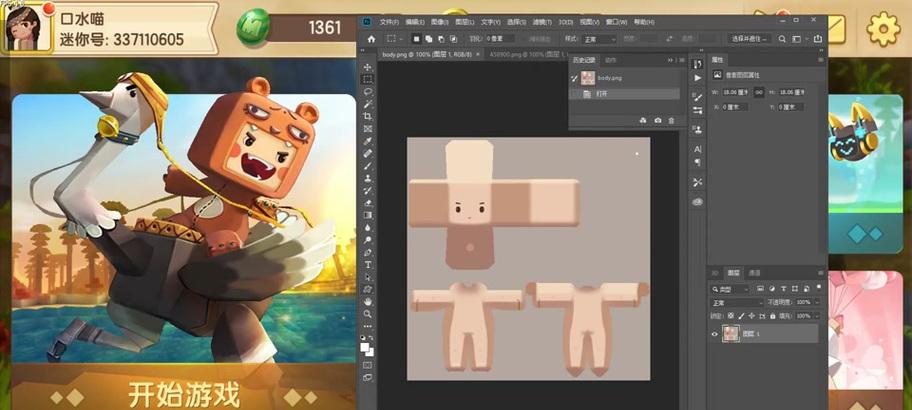The image size is (912, 410).
Task: Select the Pen tool
Action: coord(368,252)
